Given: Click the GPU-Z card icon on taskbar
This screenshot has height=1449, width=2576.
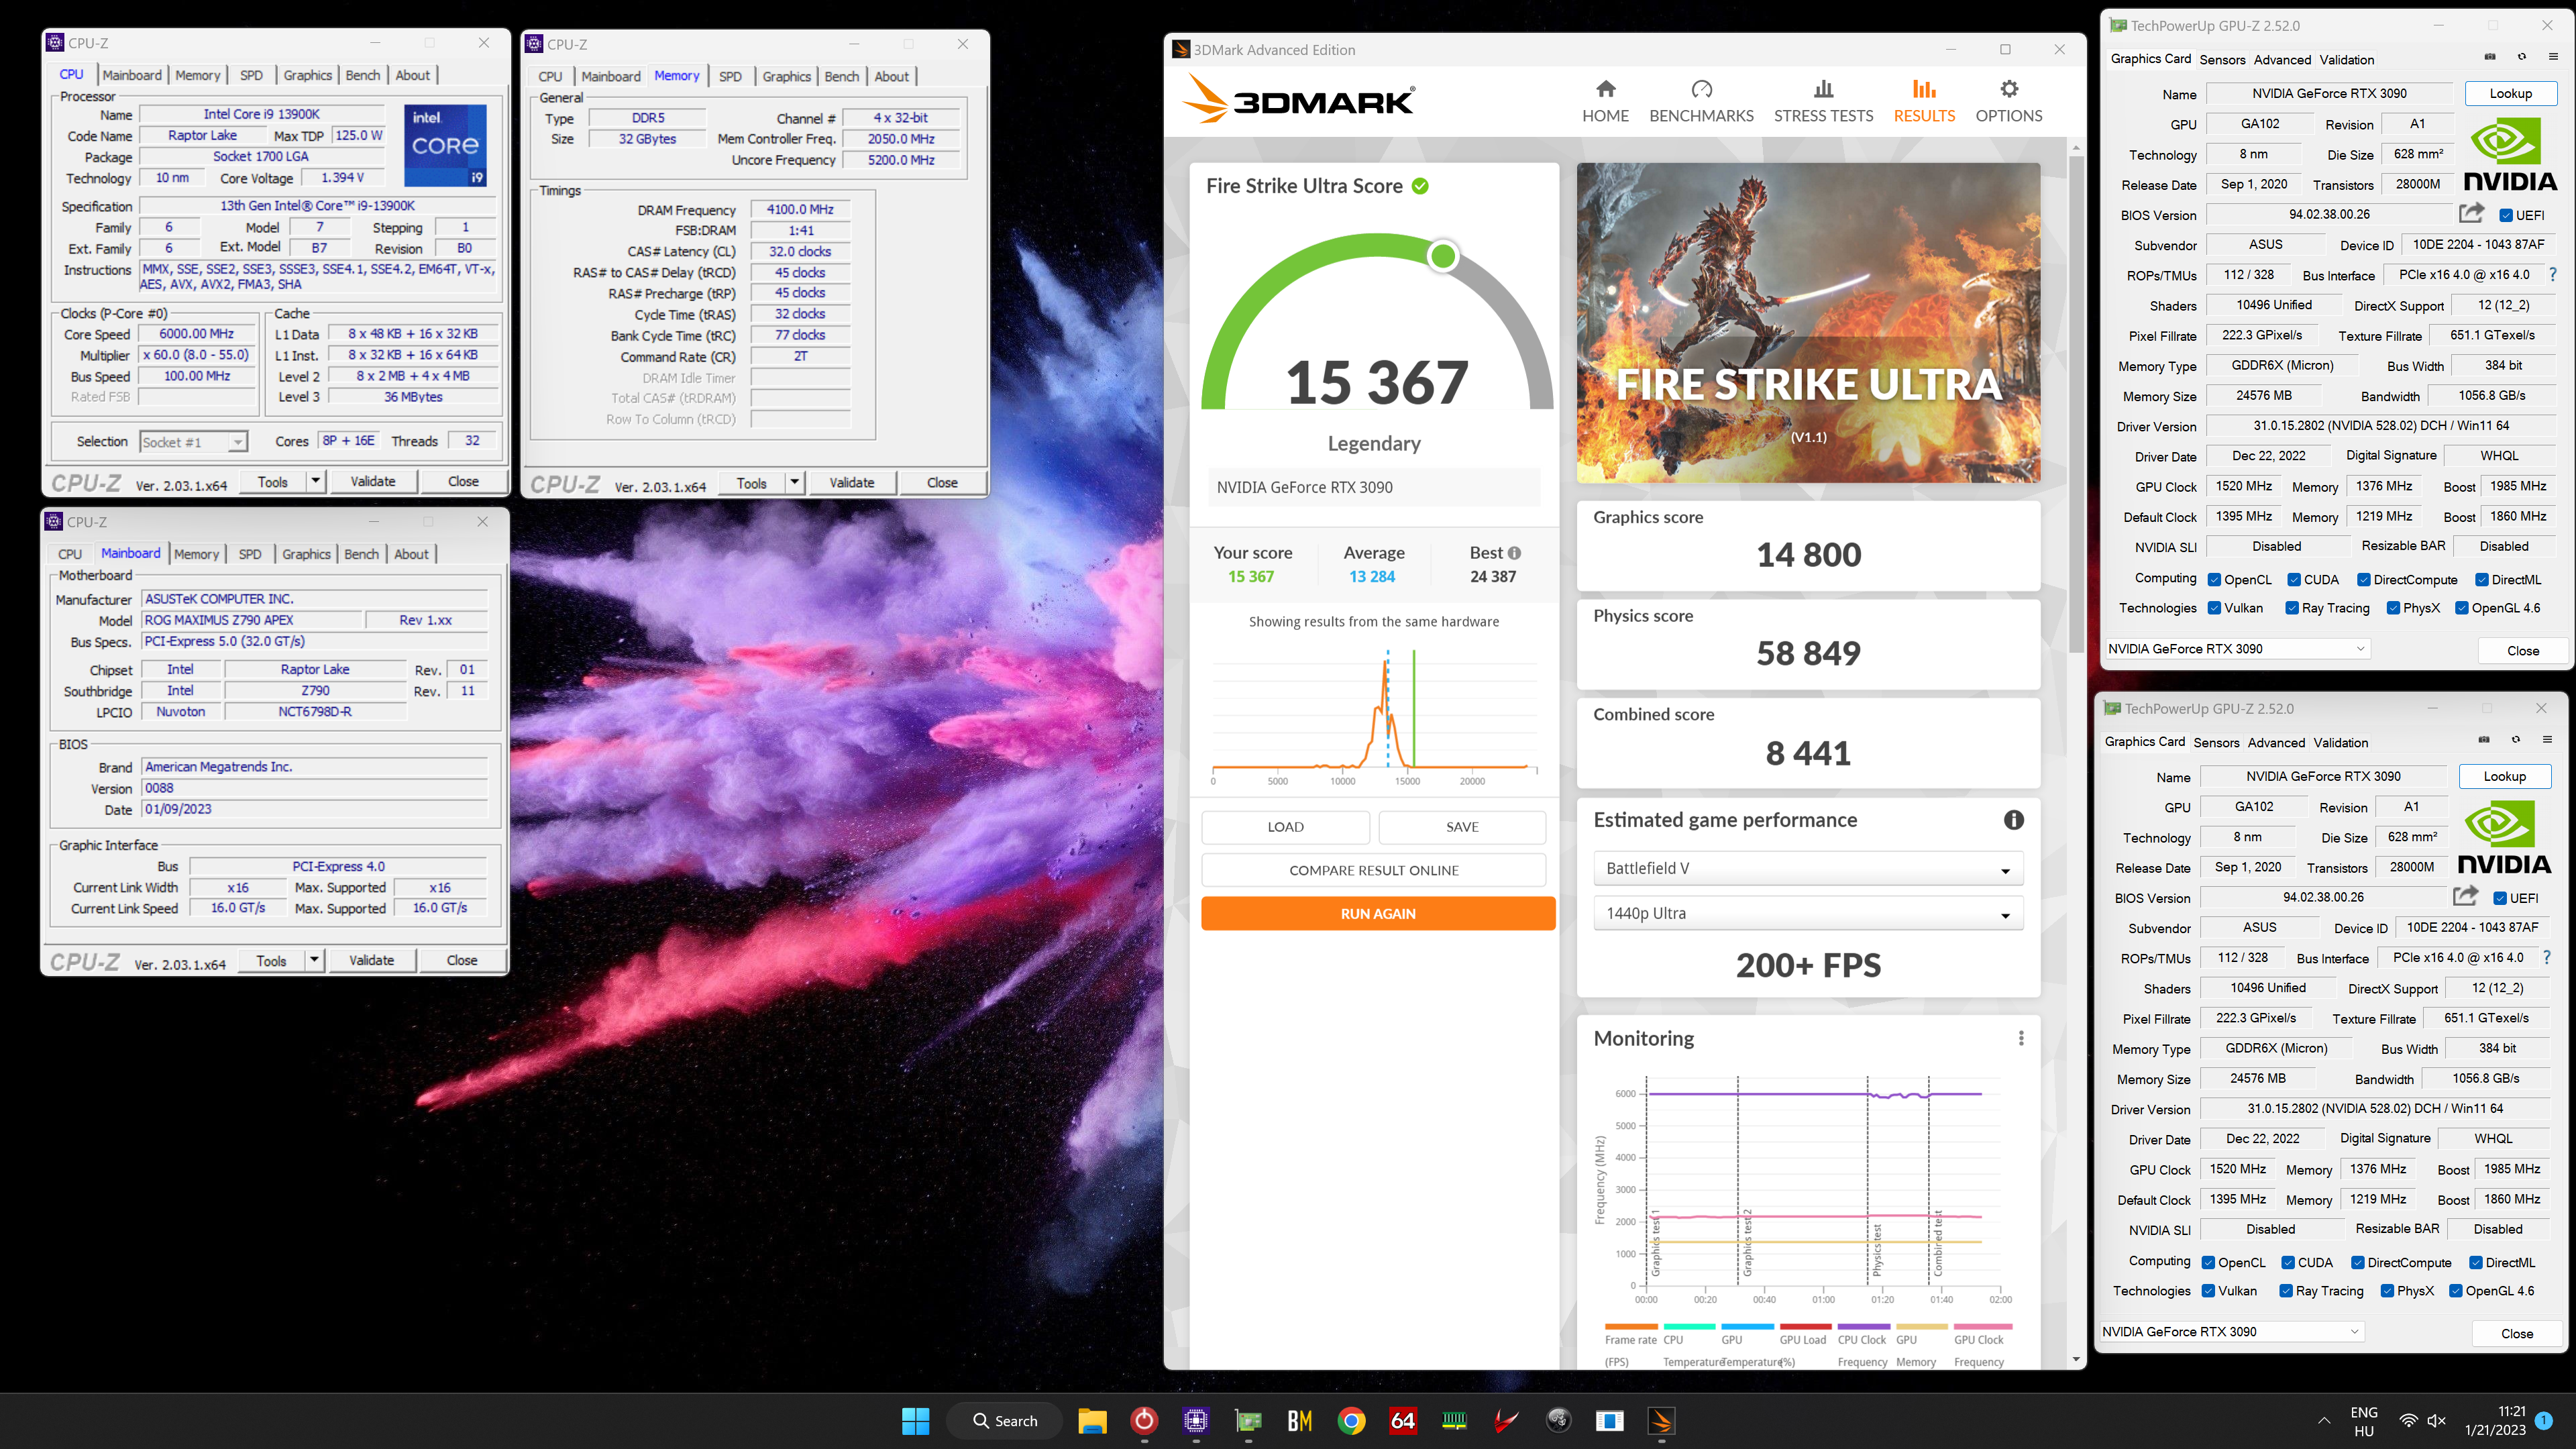Looking at the screenshot, I should click(x=1247, y=1420).
